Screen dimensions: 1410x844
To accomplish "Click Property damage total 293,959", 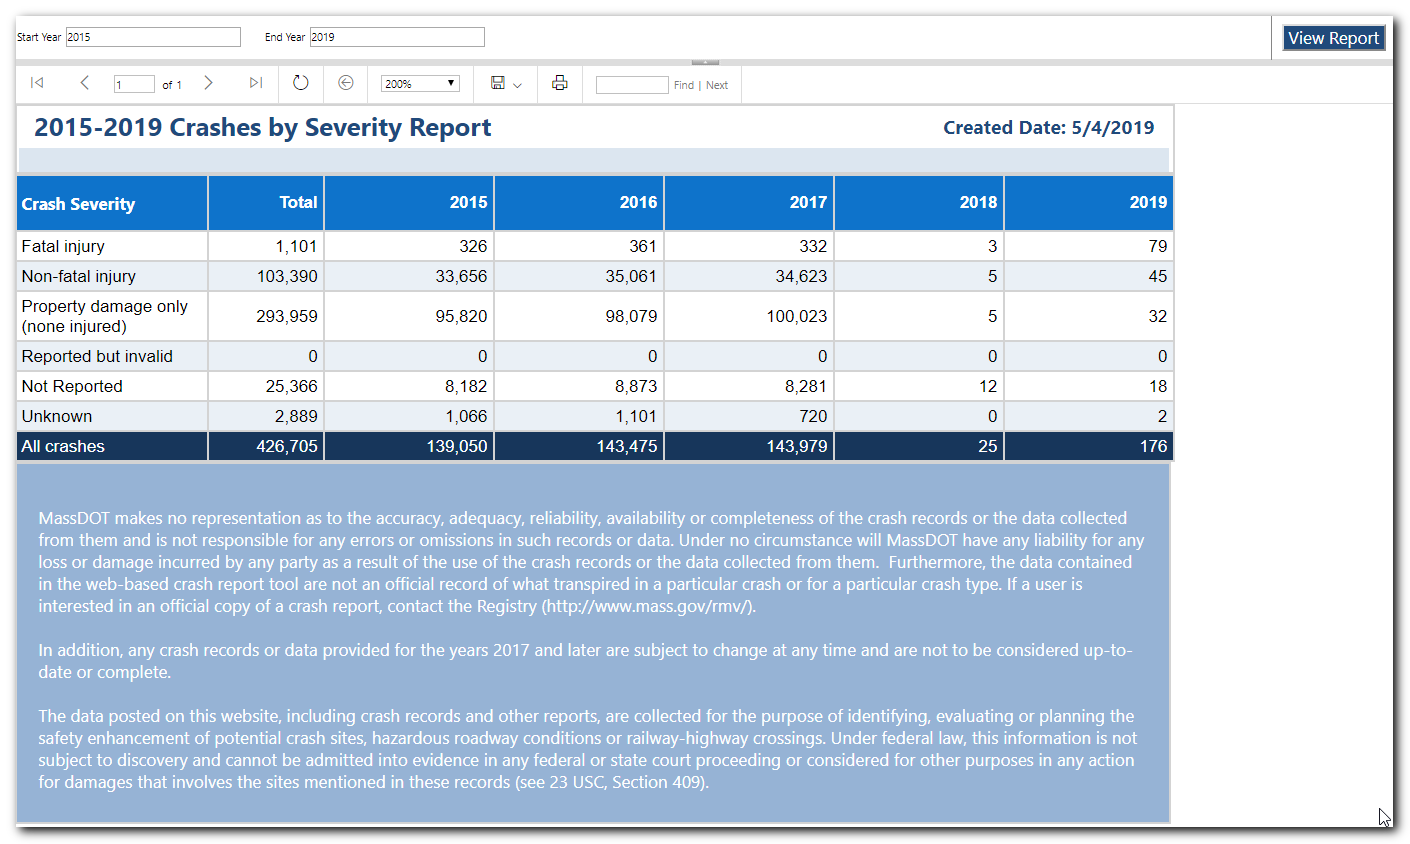I will pyautogui.click(x=287, y=316).
